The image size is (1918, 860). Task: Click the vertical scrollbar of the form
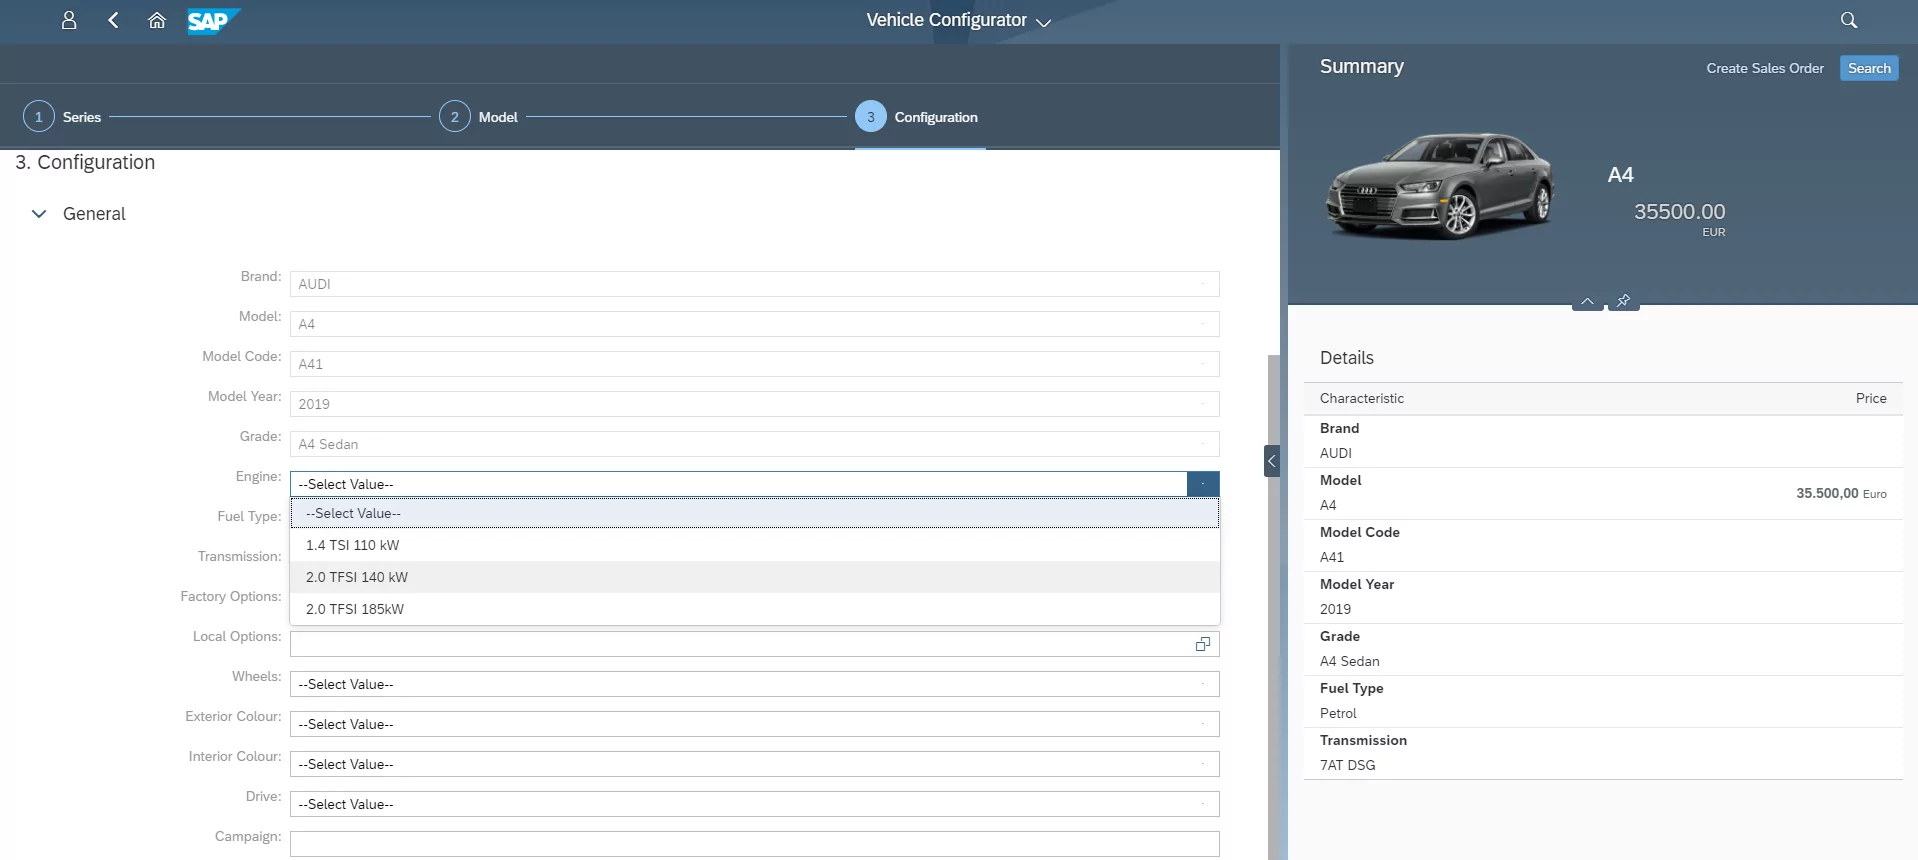[x=1274, y=608]
